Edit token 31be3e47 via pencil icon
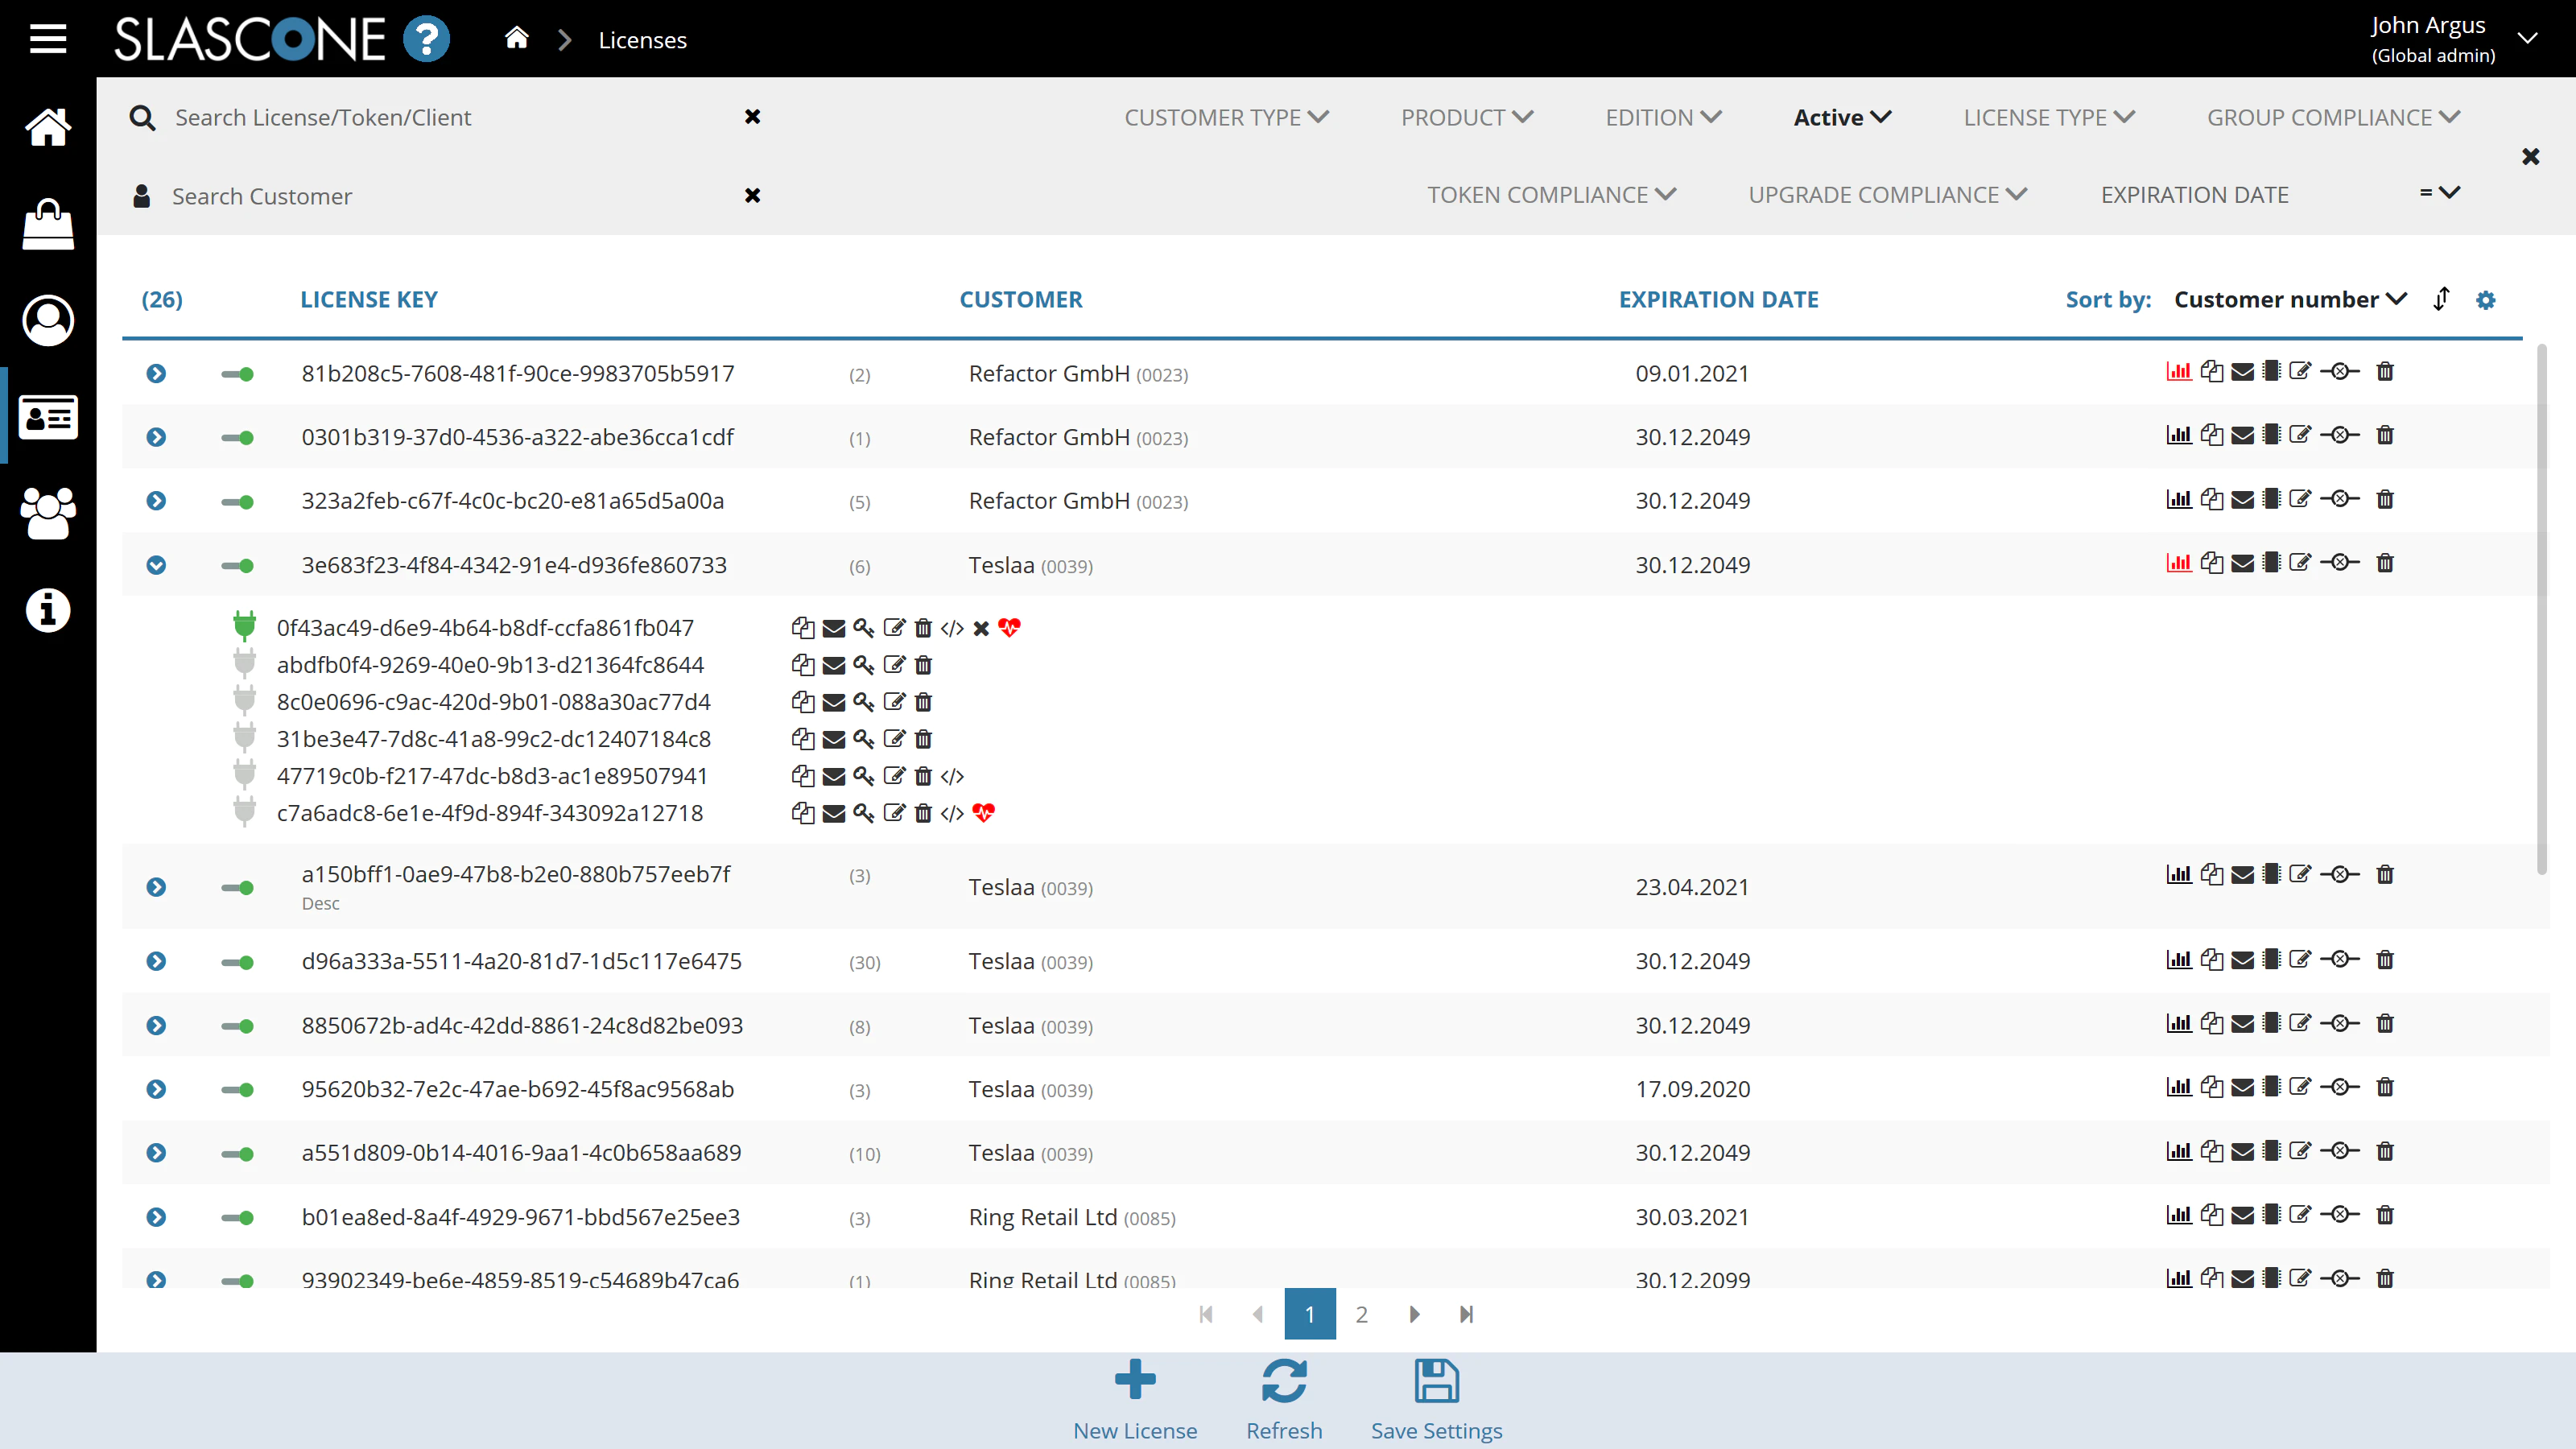Screen dimensions: 2576x1449 [x=894, y=739]
